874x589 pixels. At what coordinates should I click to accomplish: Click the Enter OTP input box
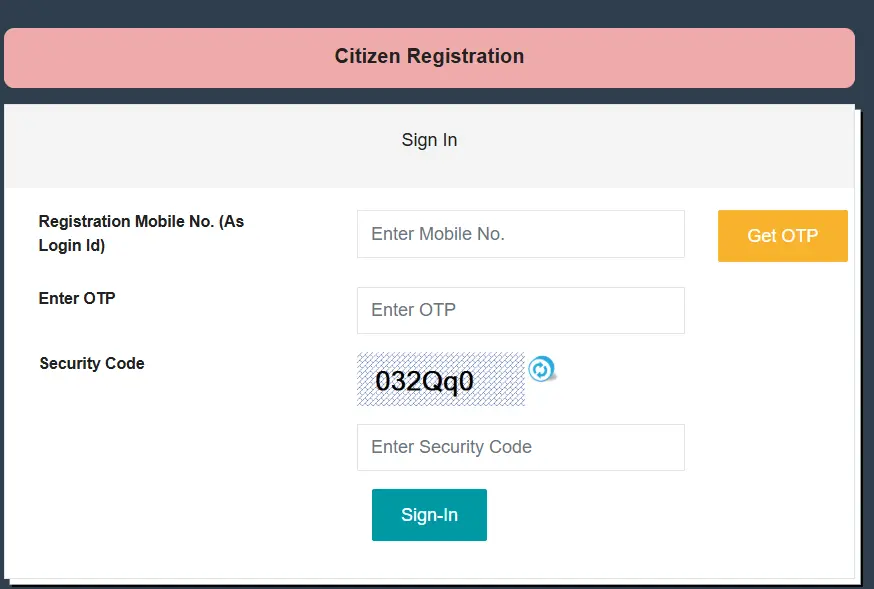pyautogui.click(x=520, y=310)
